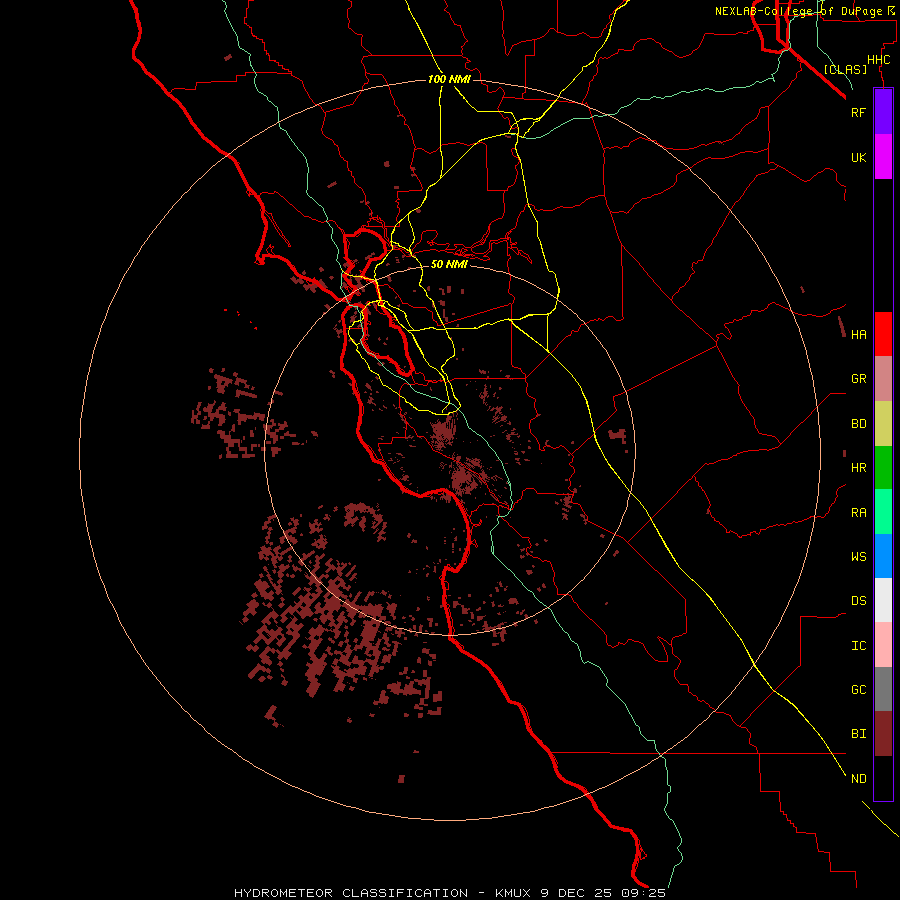This screenshot has width=900, height=900.
Task: Click the KMUX radar site identifier
Action: pyautogui.click(x=514, y=893)
